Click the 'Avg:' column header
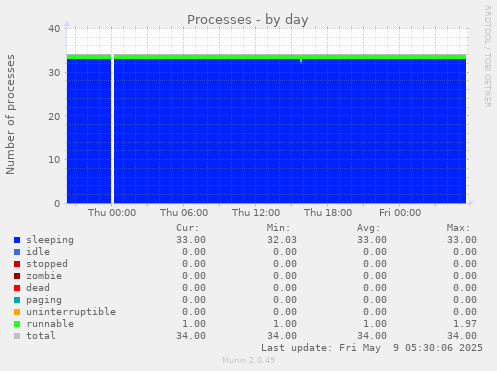The height and width of the screenshot is (371, 497). click(x=369, y=228)
